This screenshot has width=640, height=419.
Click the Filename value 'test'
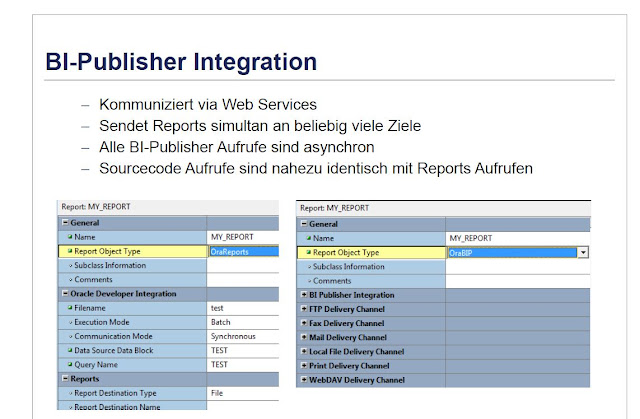(x=217, y=308)
